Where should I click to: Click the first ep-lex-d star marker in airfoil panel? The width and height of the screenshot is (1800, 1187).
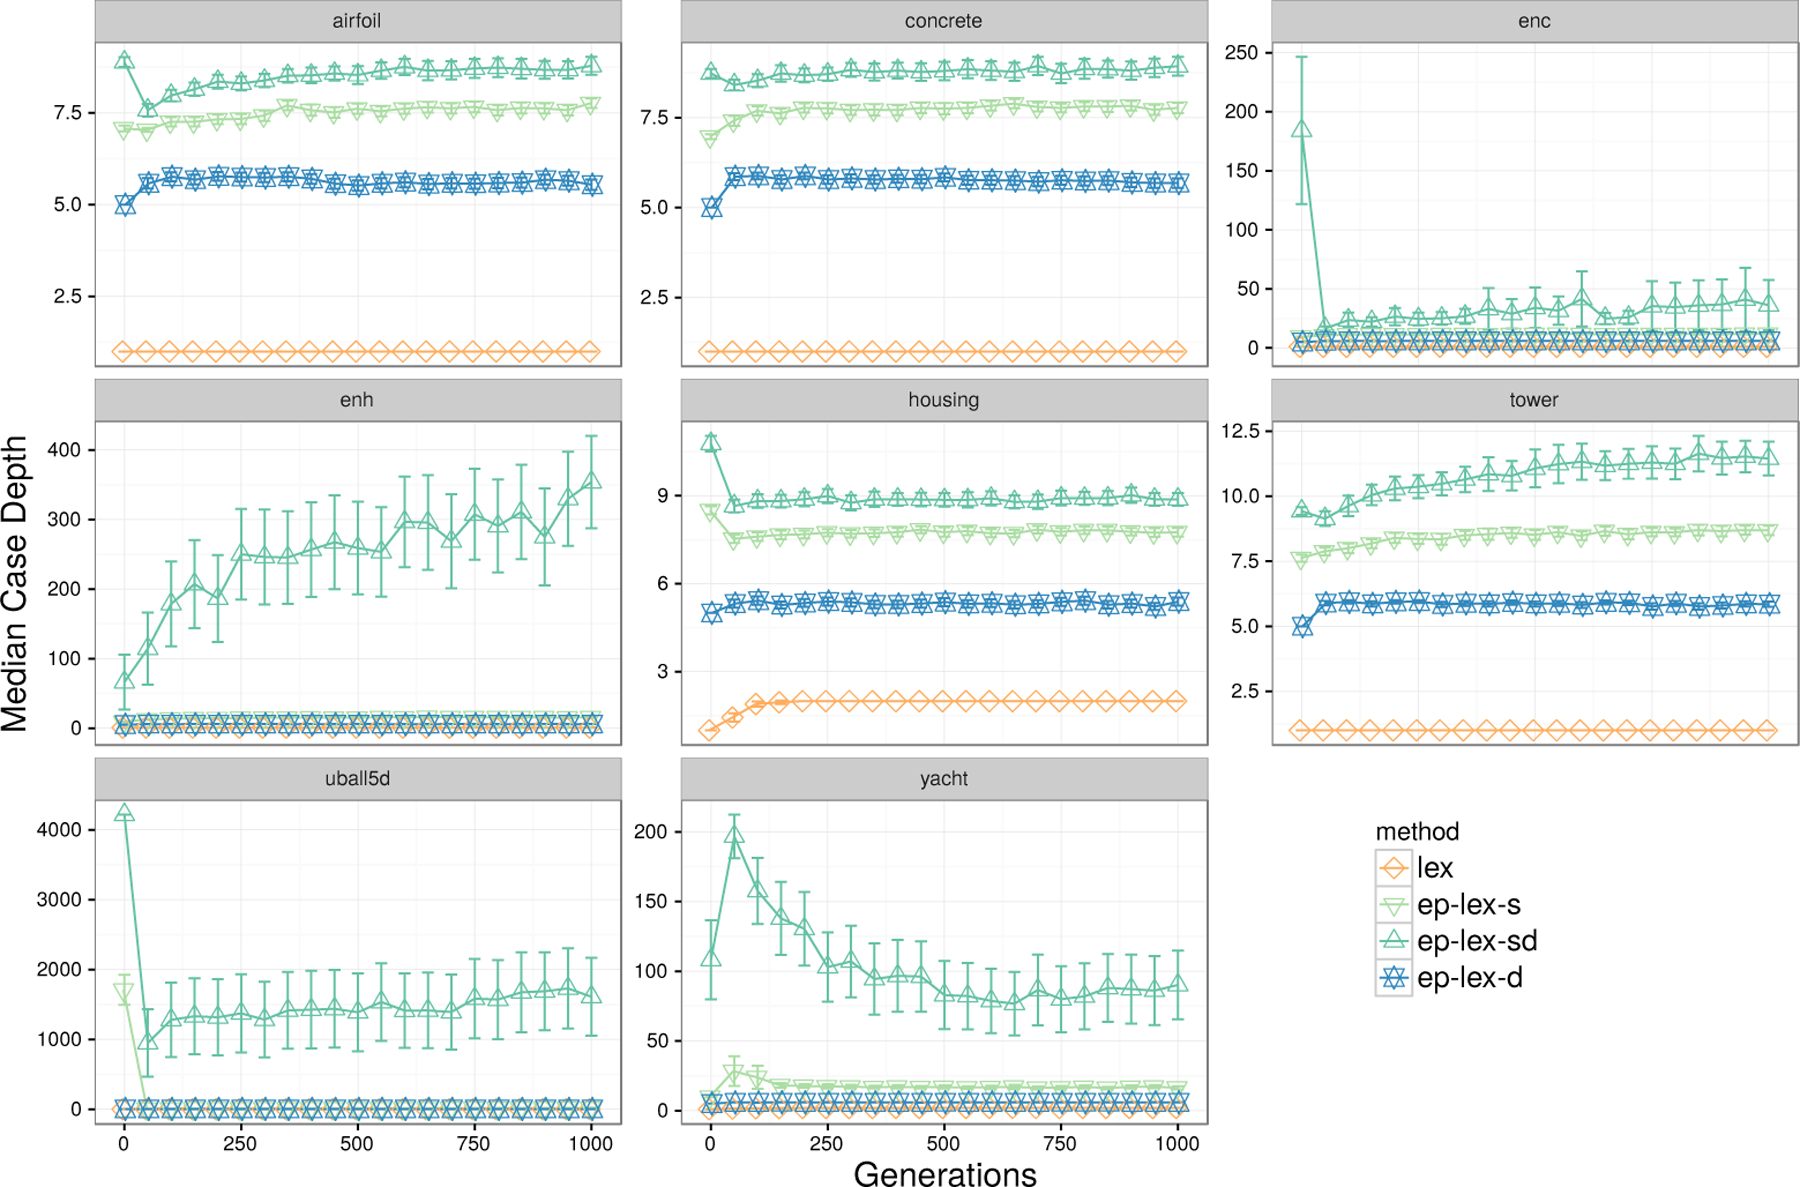pos(124,205)
